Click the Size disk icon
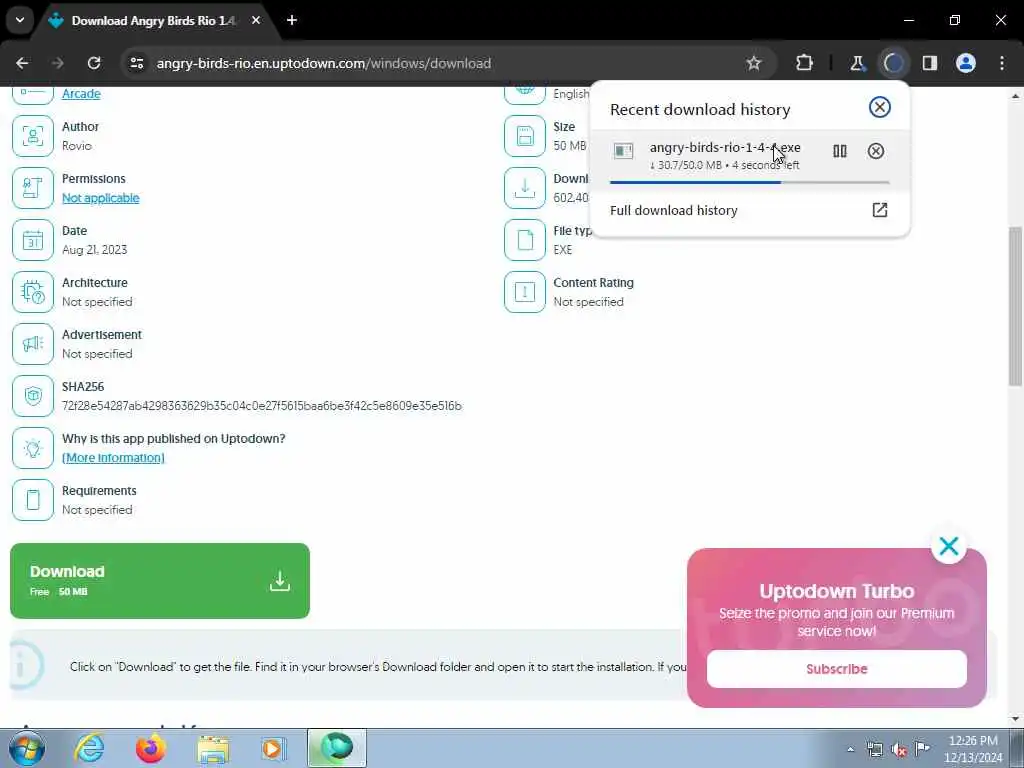Image resolution: width=1024 pixels, height=768 pixels. click(524, 136)
